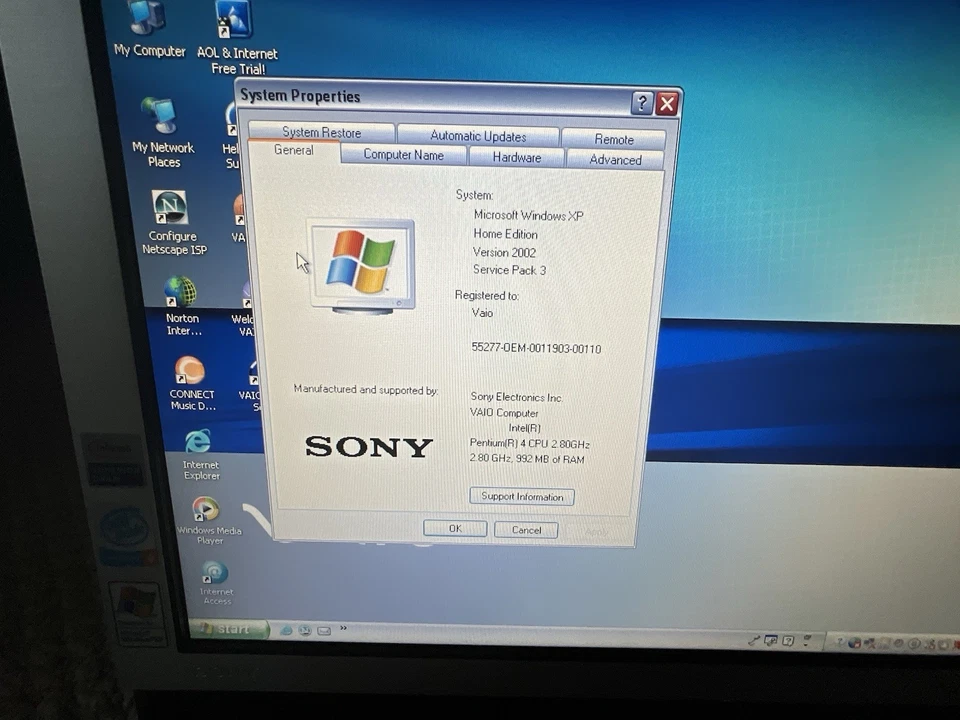Viewport: 960px width, 720px height.
Task: Click the Support Information button
Action: (521, 496)
